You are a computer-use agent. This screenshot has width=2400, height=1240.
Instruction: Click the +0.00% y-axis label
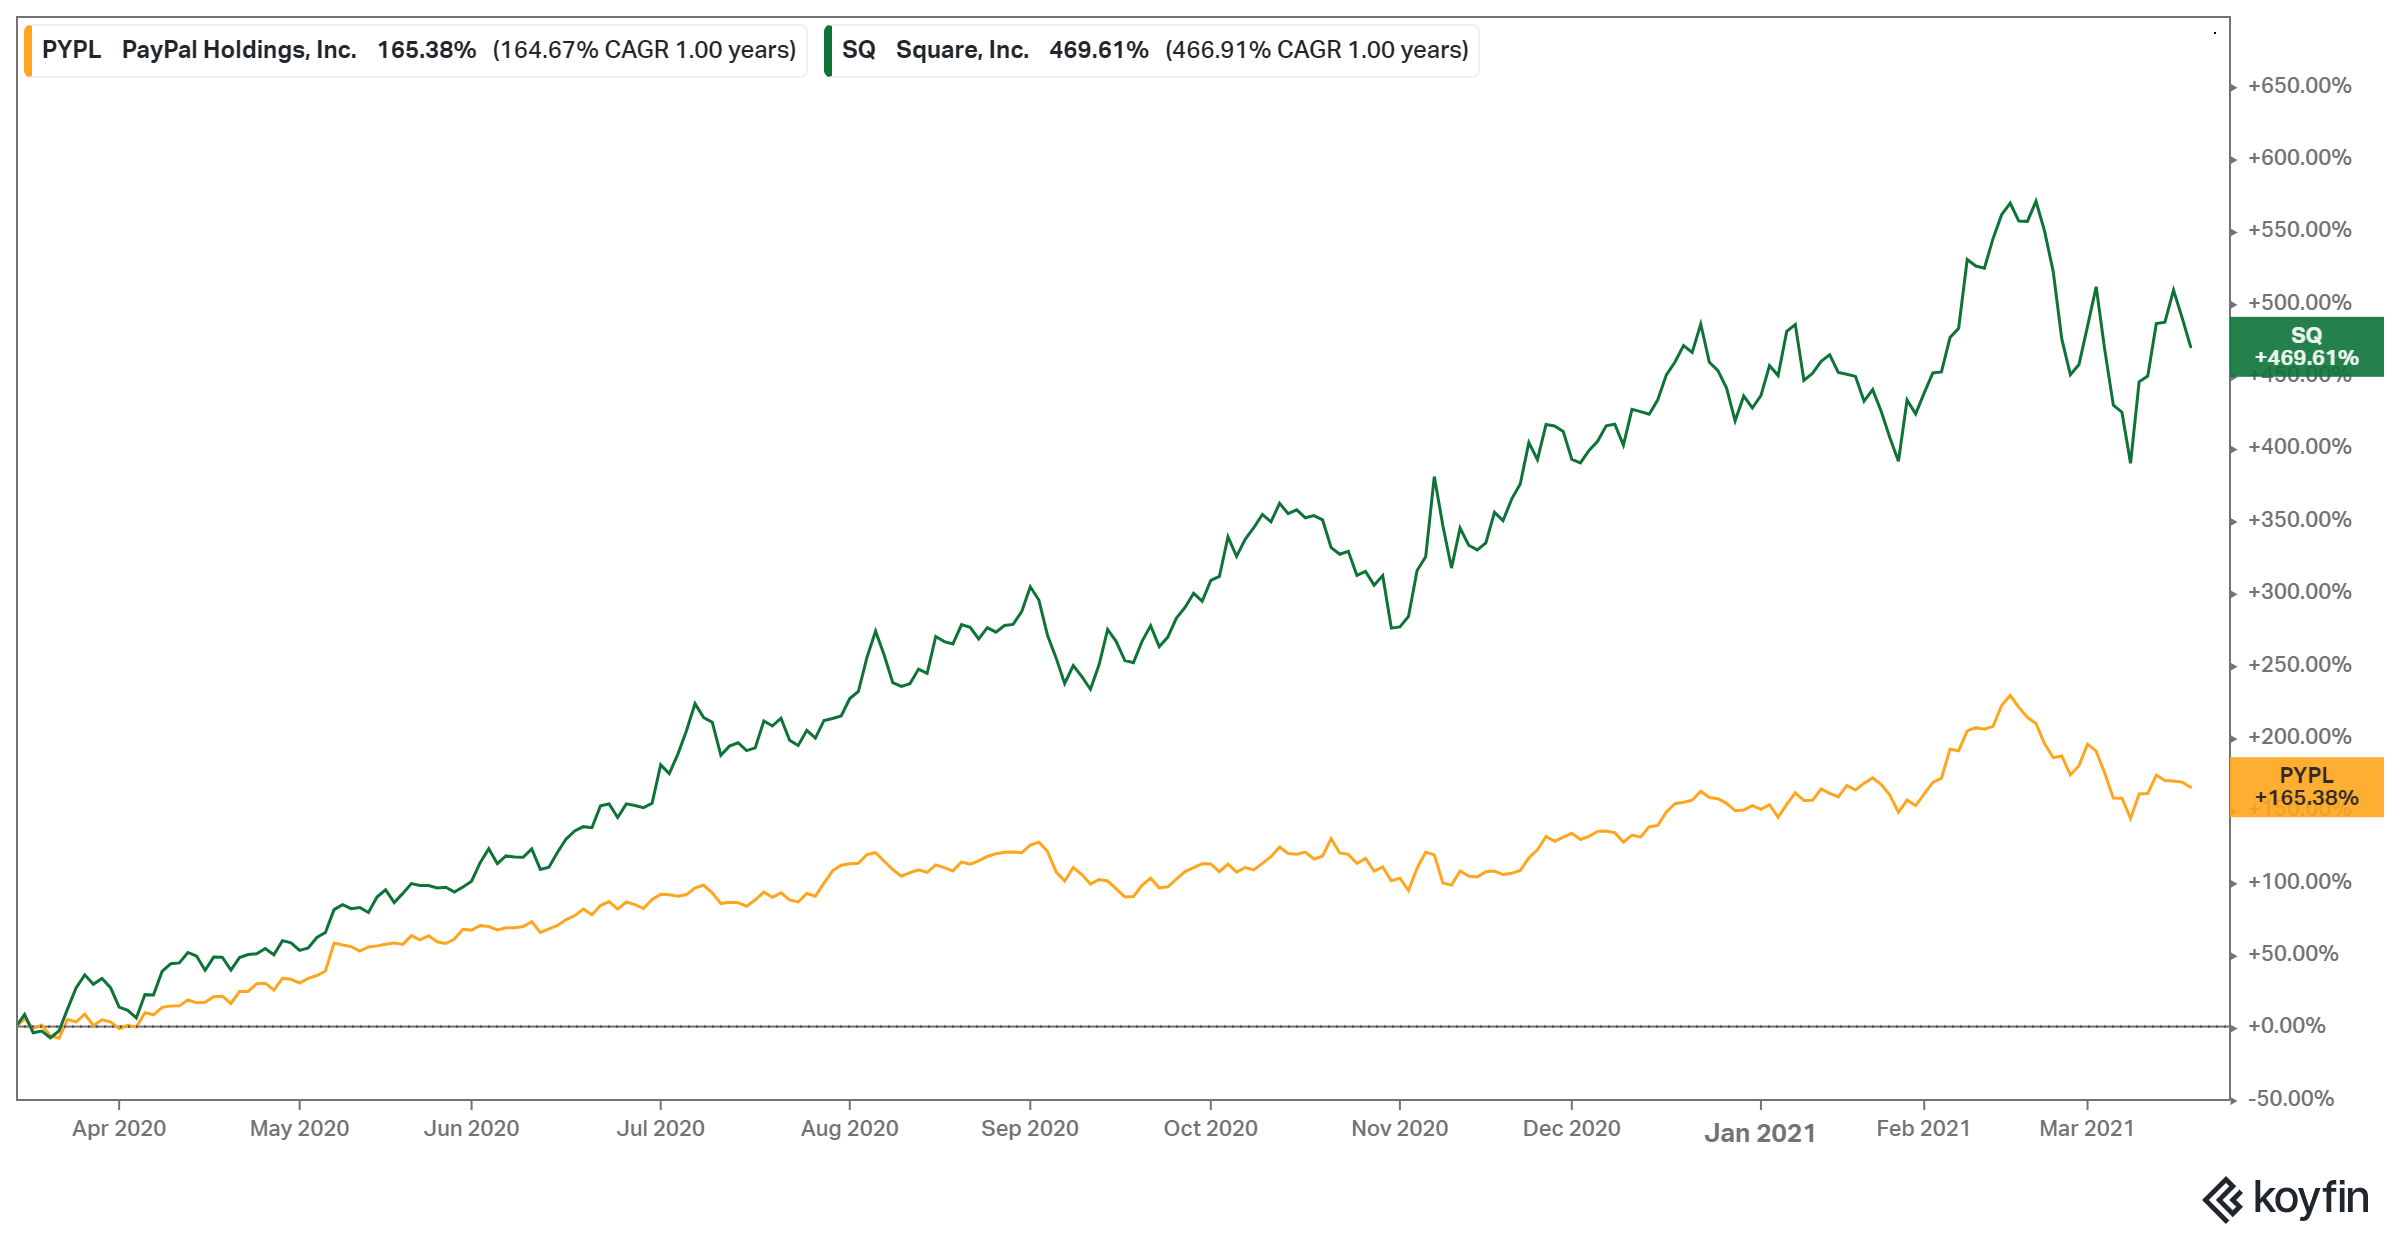(x=2286, y=1026)
